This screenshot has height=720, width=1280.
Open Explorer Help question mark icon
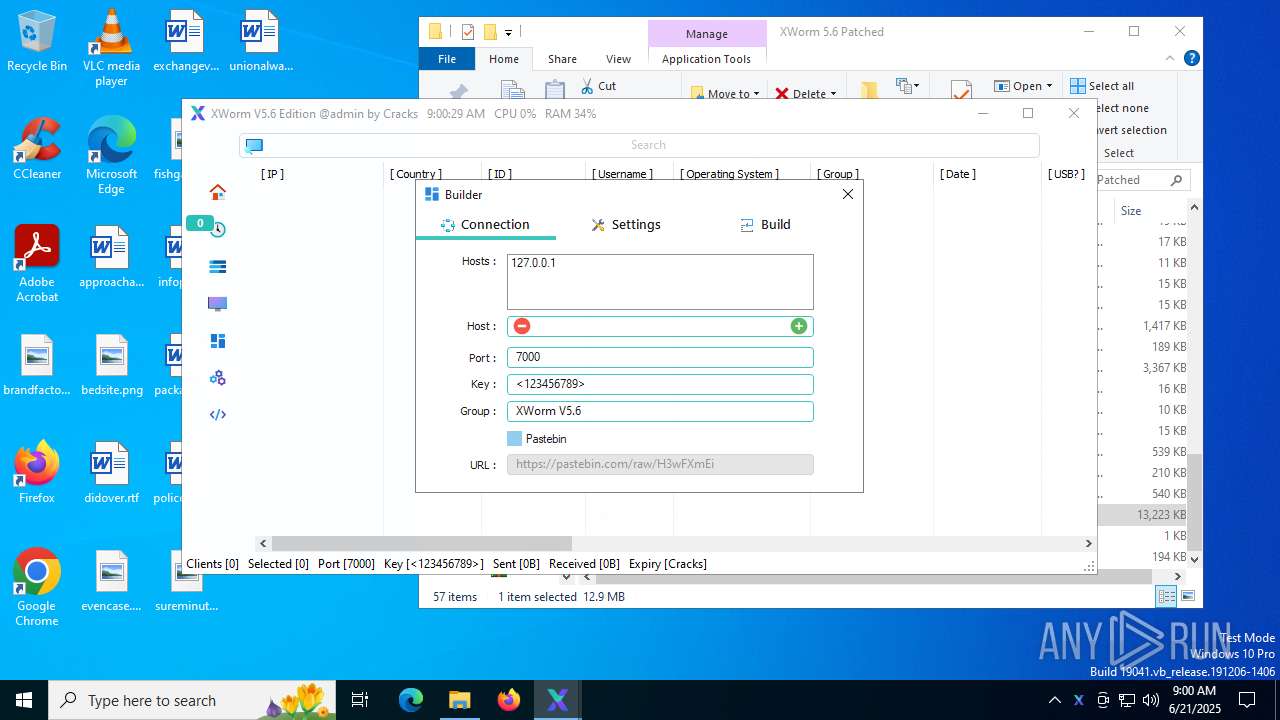click(x=1192, y=59)
